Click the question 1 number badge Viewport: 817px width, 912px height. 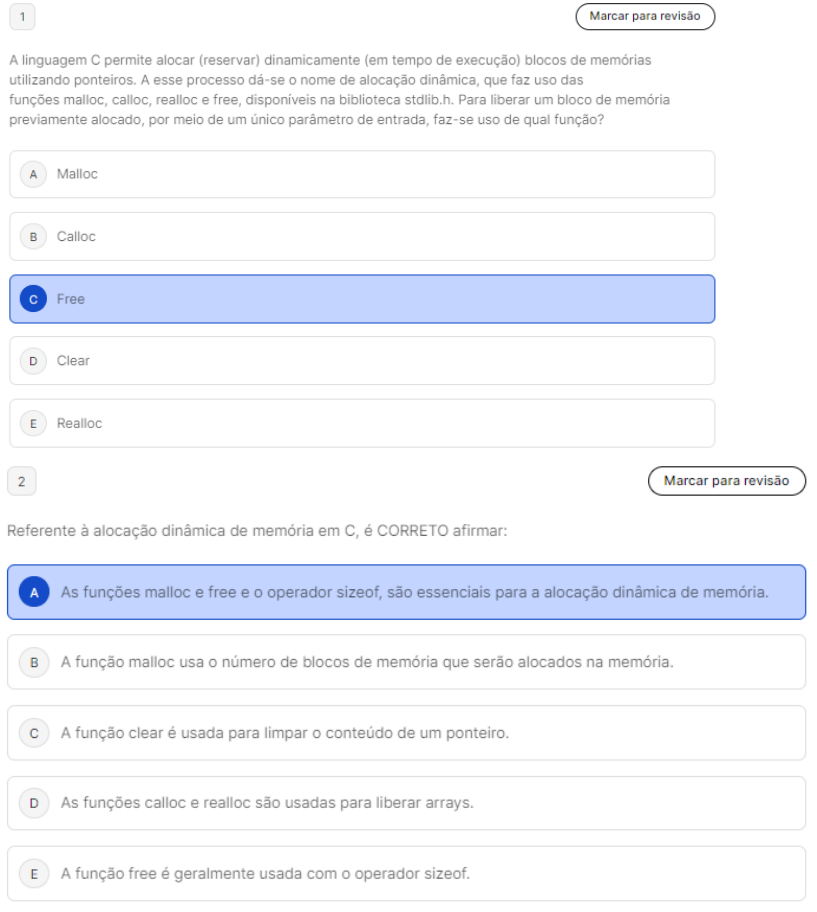pyautogui.click(x=22, y=16)
